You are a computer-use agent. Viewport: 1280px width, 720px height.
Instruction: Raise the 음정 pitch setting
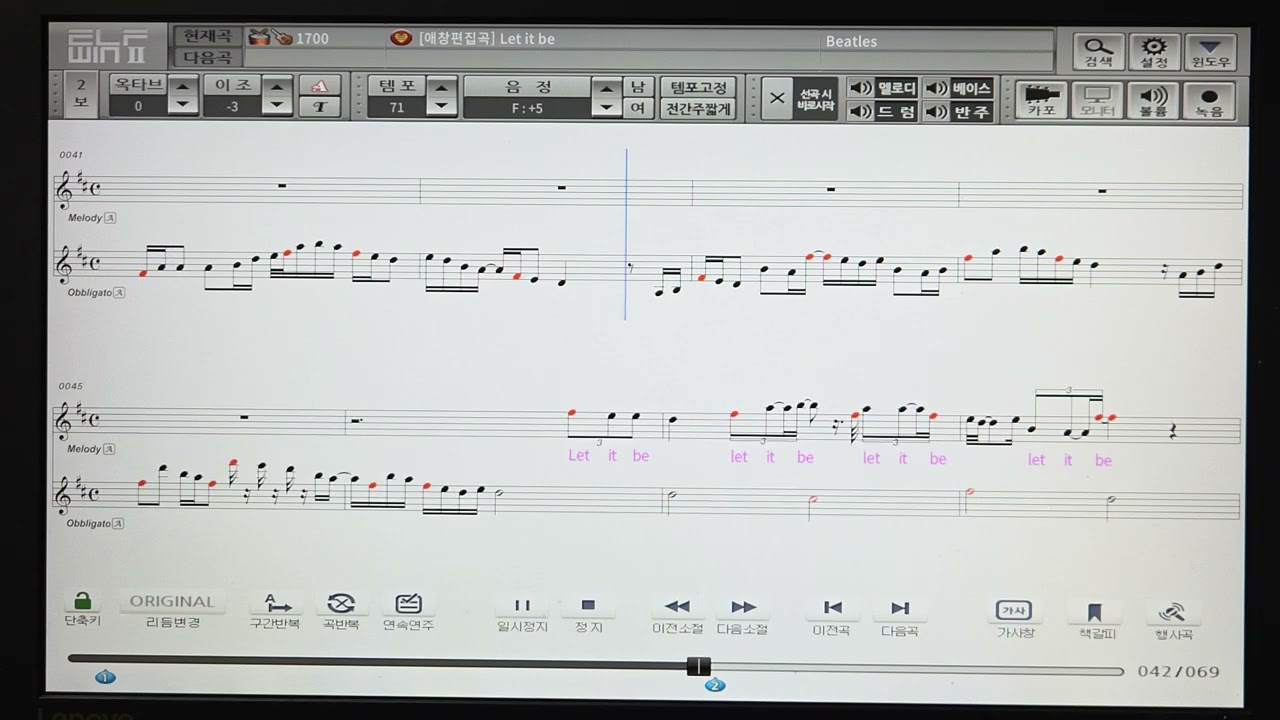pyautogui.click(x=606, y=87)
